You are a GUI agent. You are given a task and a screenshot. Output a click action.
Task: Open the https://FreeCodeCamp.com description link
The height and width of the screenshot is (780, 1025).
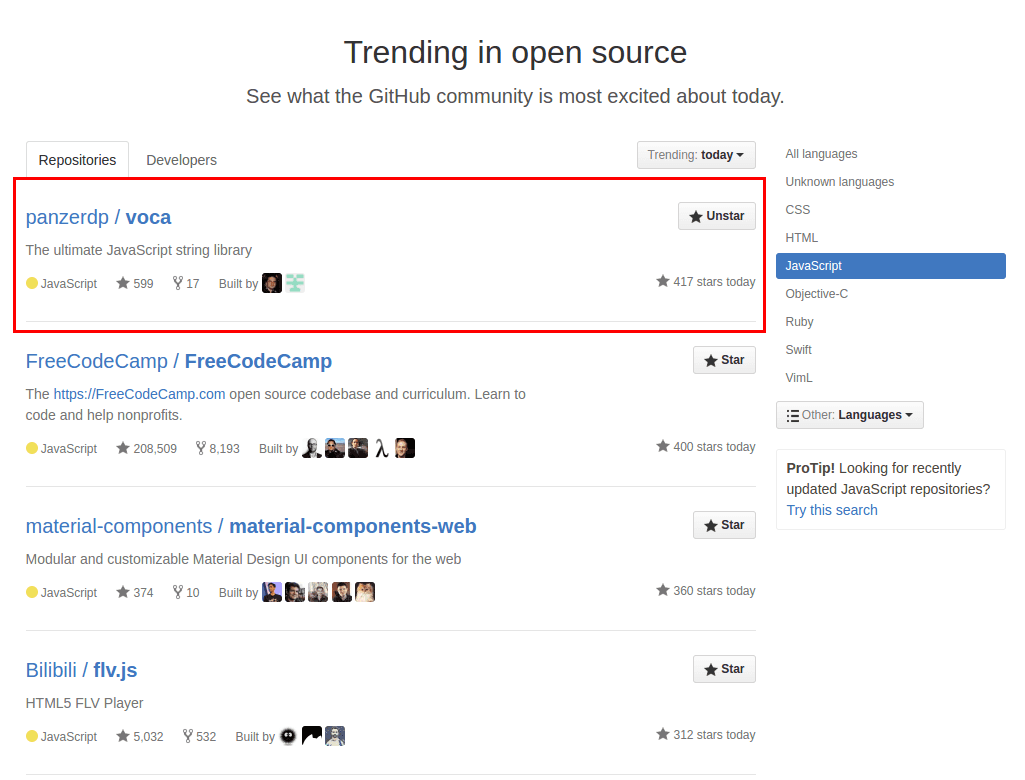[x=139, y=394]
